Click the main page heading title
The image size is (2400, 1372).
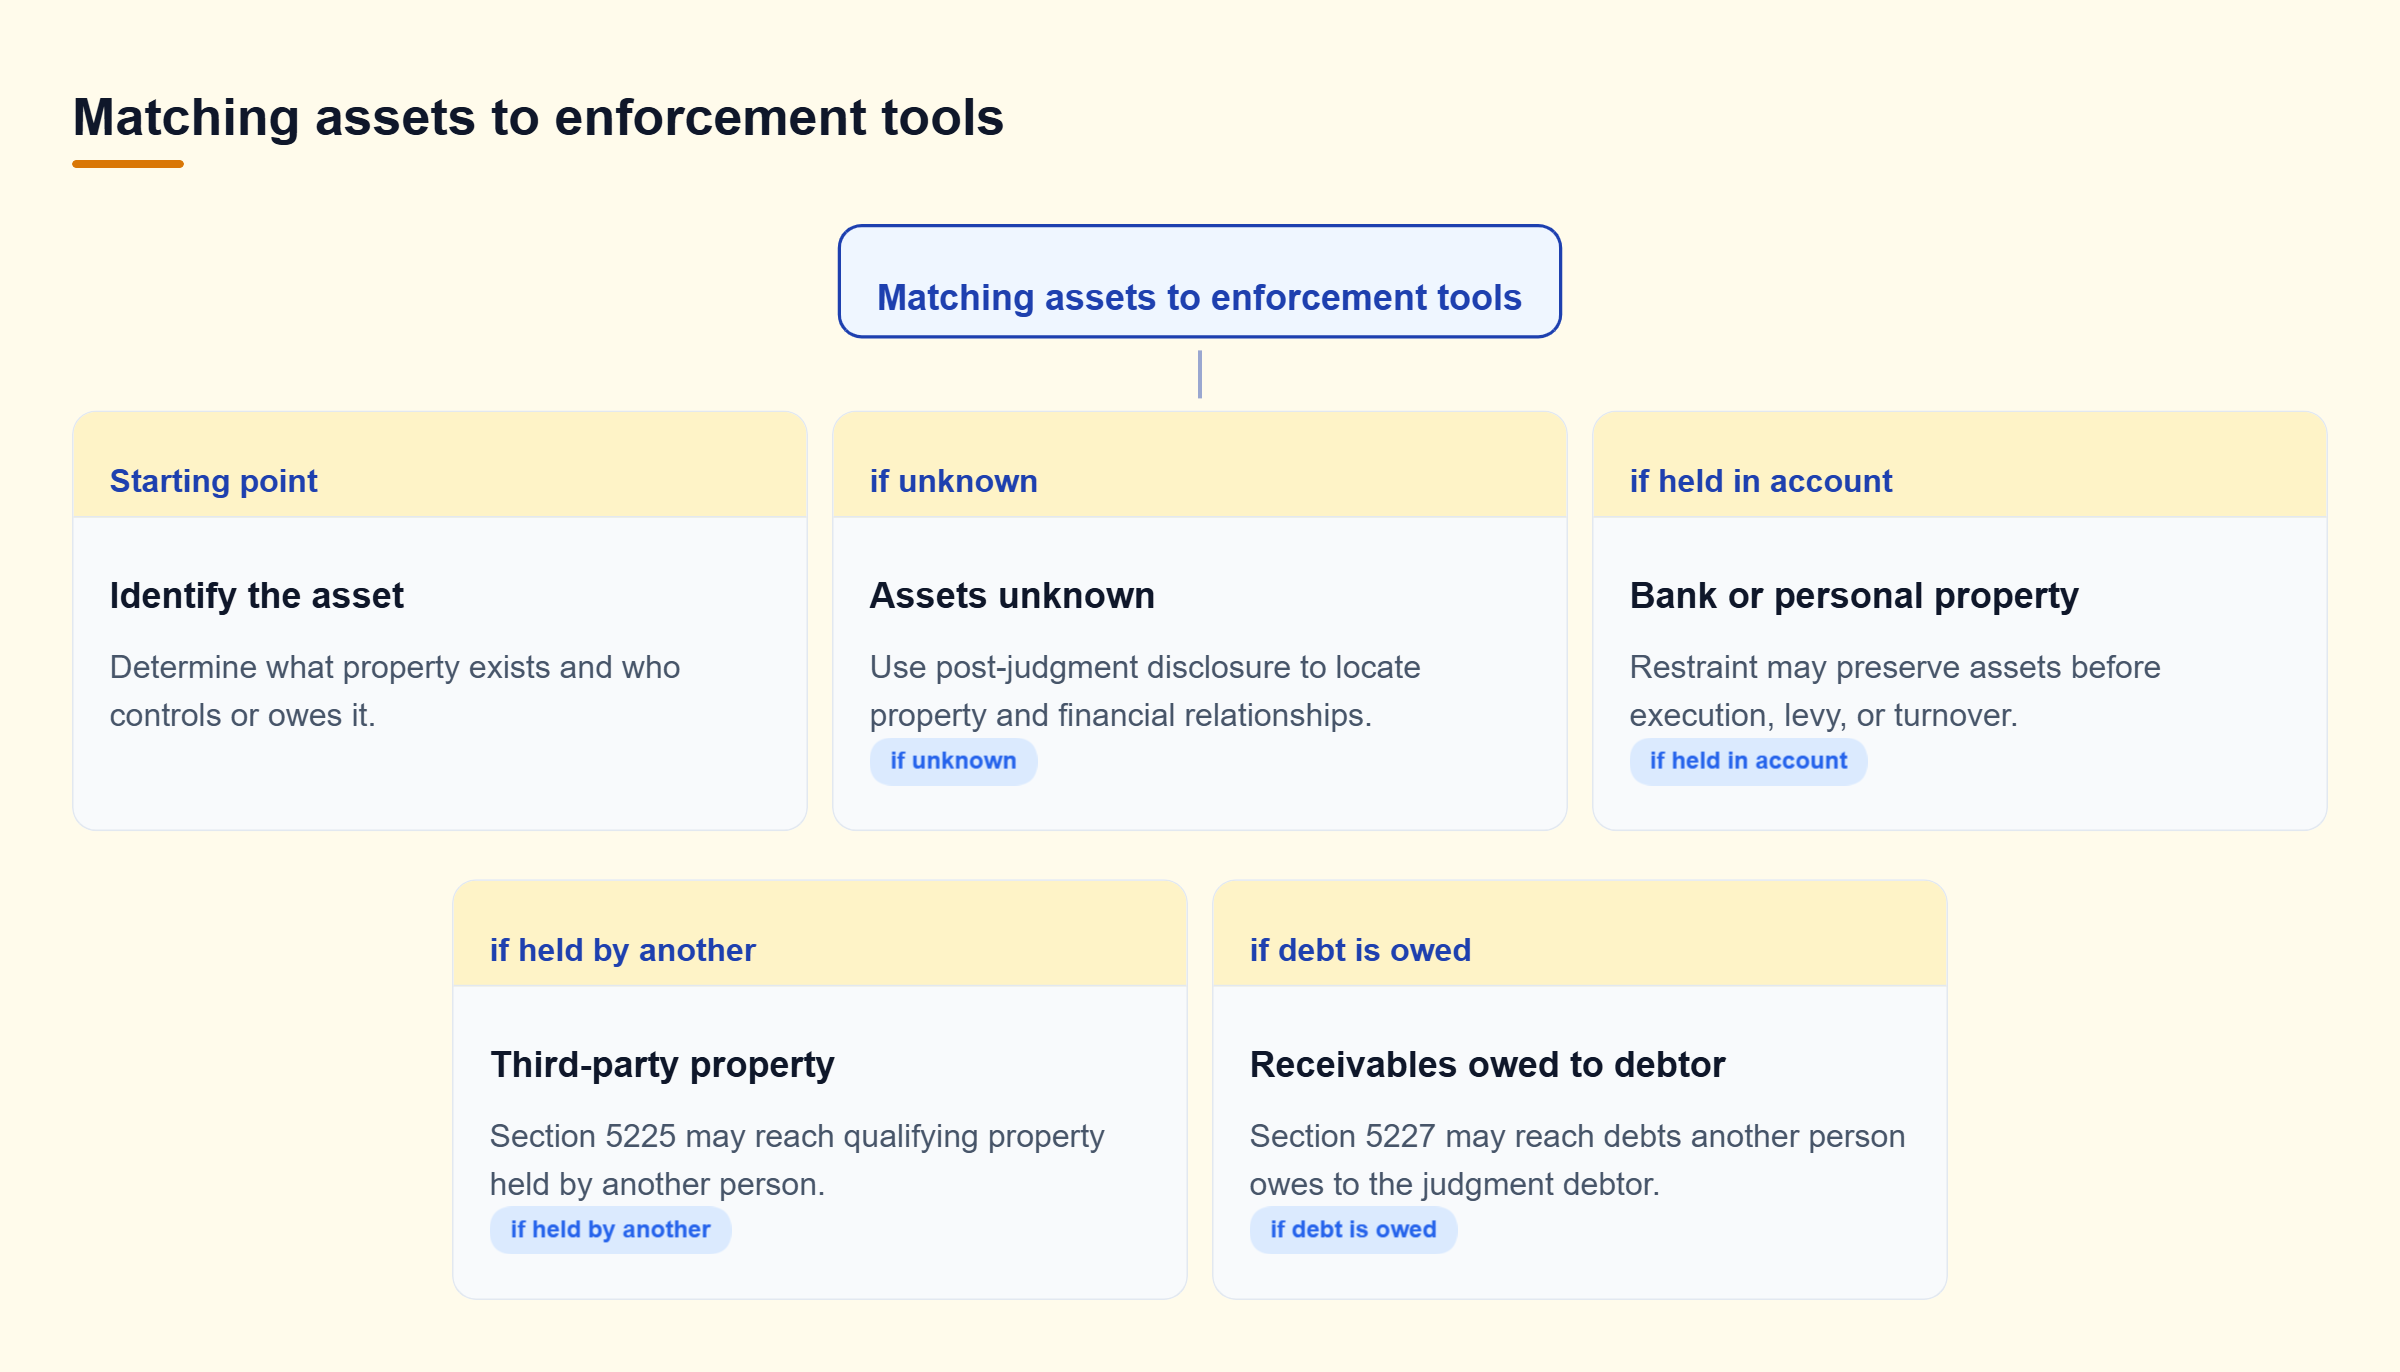538,117
